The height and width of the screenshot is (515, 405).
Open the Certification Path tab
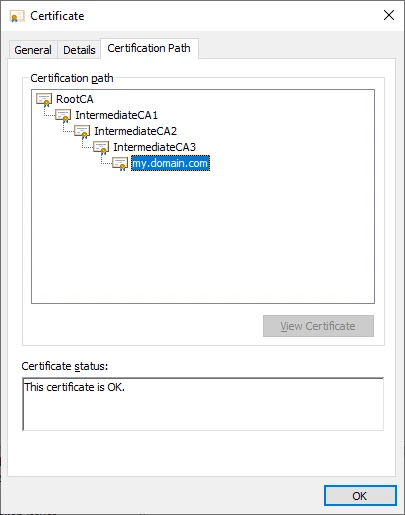[x=149, y=48]
